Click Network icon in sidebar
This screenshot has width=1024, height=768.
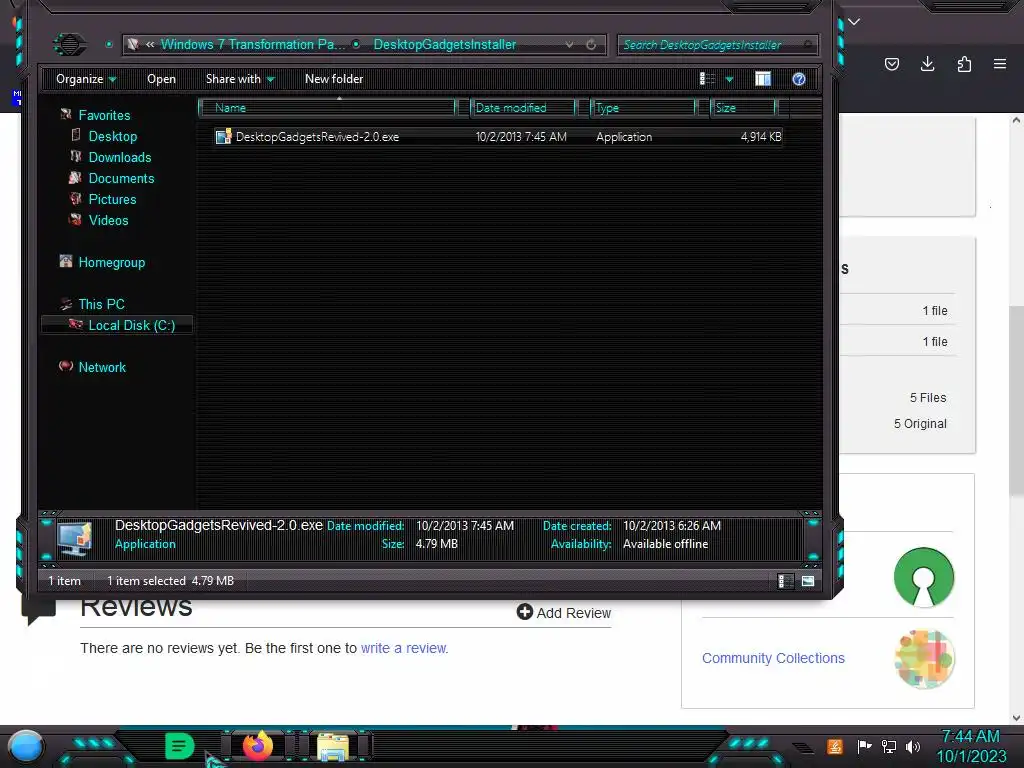point(66,366)
